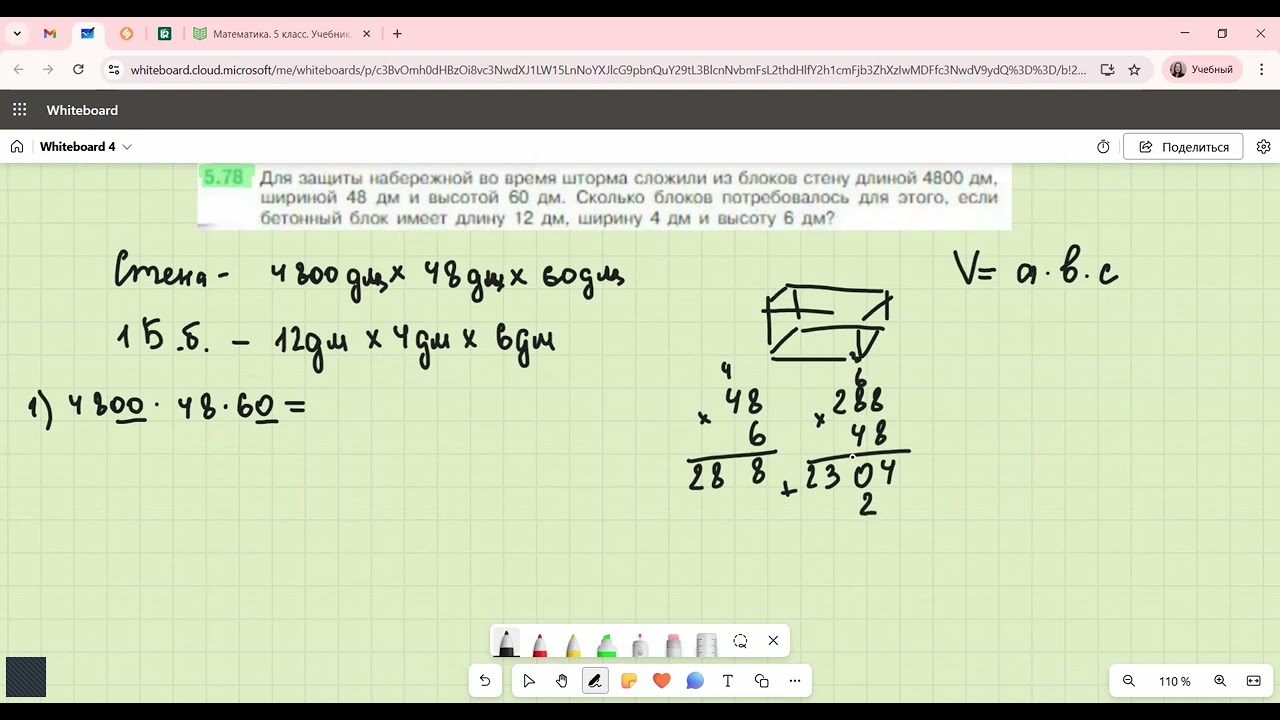Click the dark thumbnail in bottom corner
1280x720 pixels.
click(x=26, y=677)
